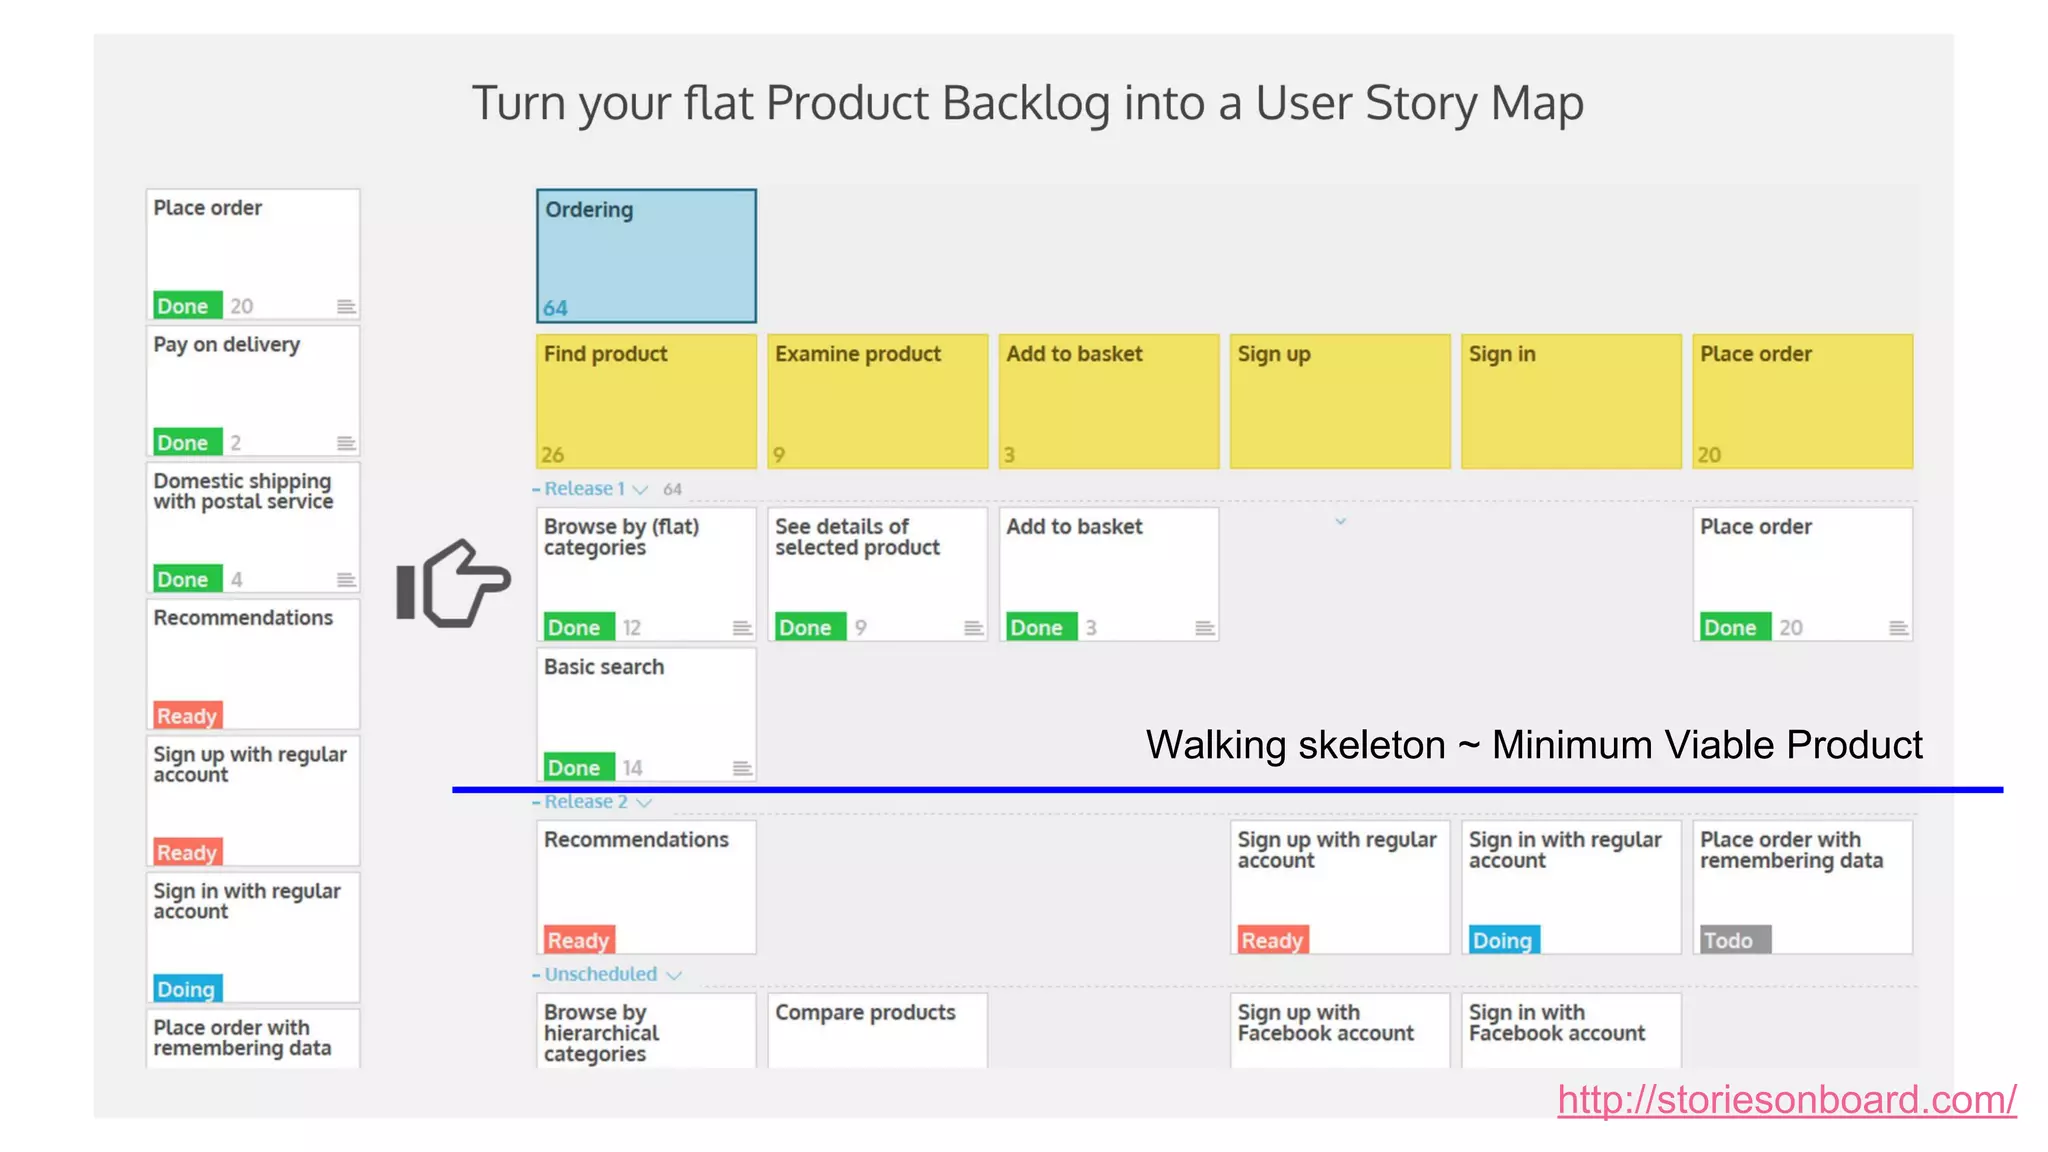Click small chevron under Sign up column

coord(1340,521)
